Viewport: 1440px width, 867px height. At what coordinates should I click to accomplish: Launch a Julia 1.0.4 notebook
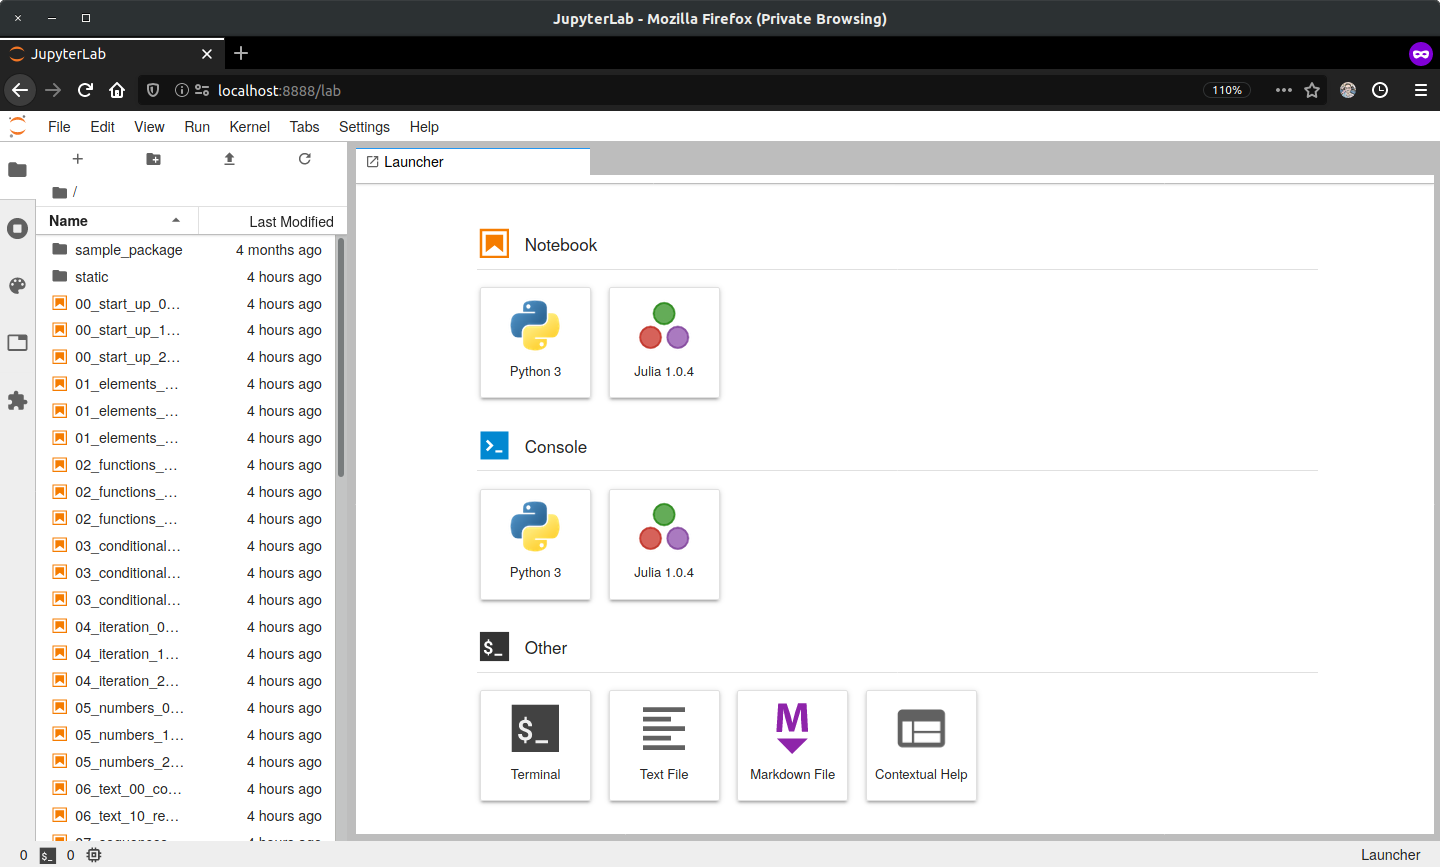pos(664,342)
